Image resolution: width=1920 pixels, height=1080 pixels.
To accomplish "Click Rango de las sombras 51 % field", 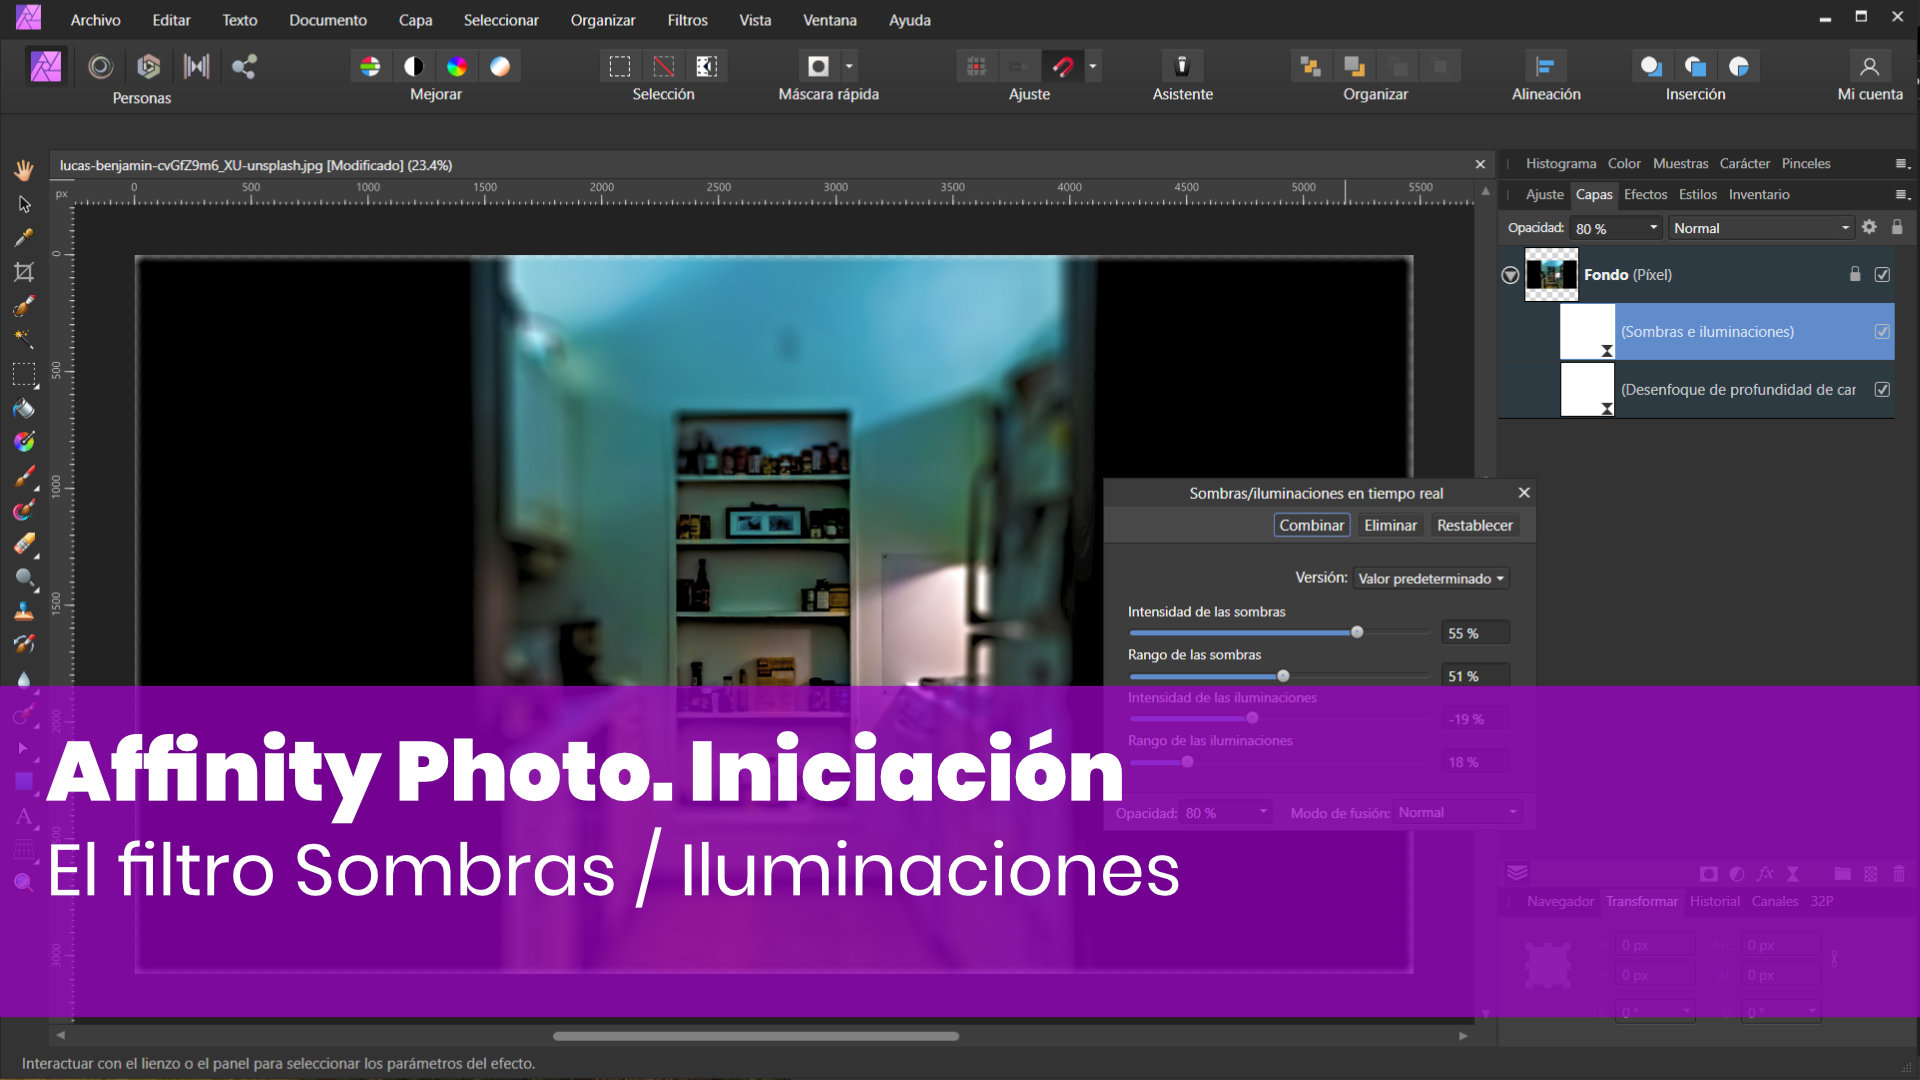I will pyautogui.click(x=1475, y=676).
